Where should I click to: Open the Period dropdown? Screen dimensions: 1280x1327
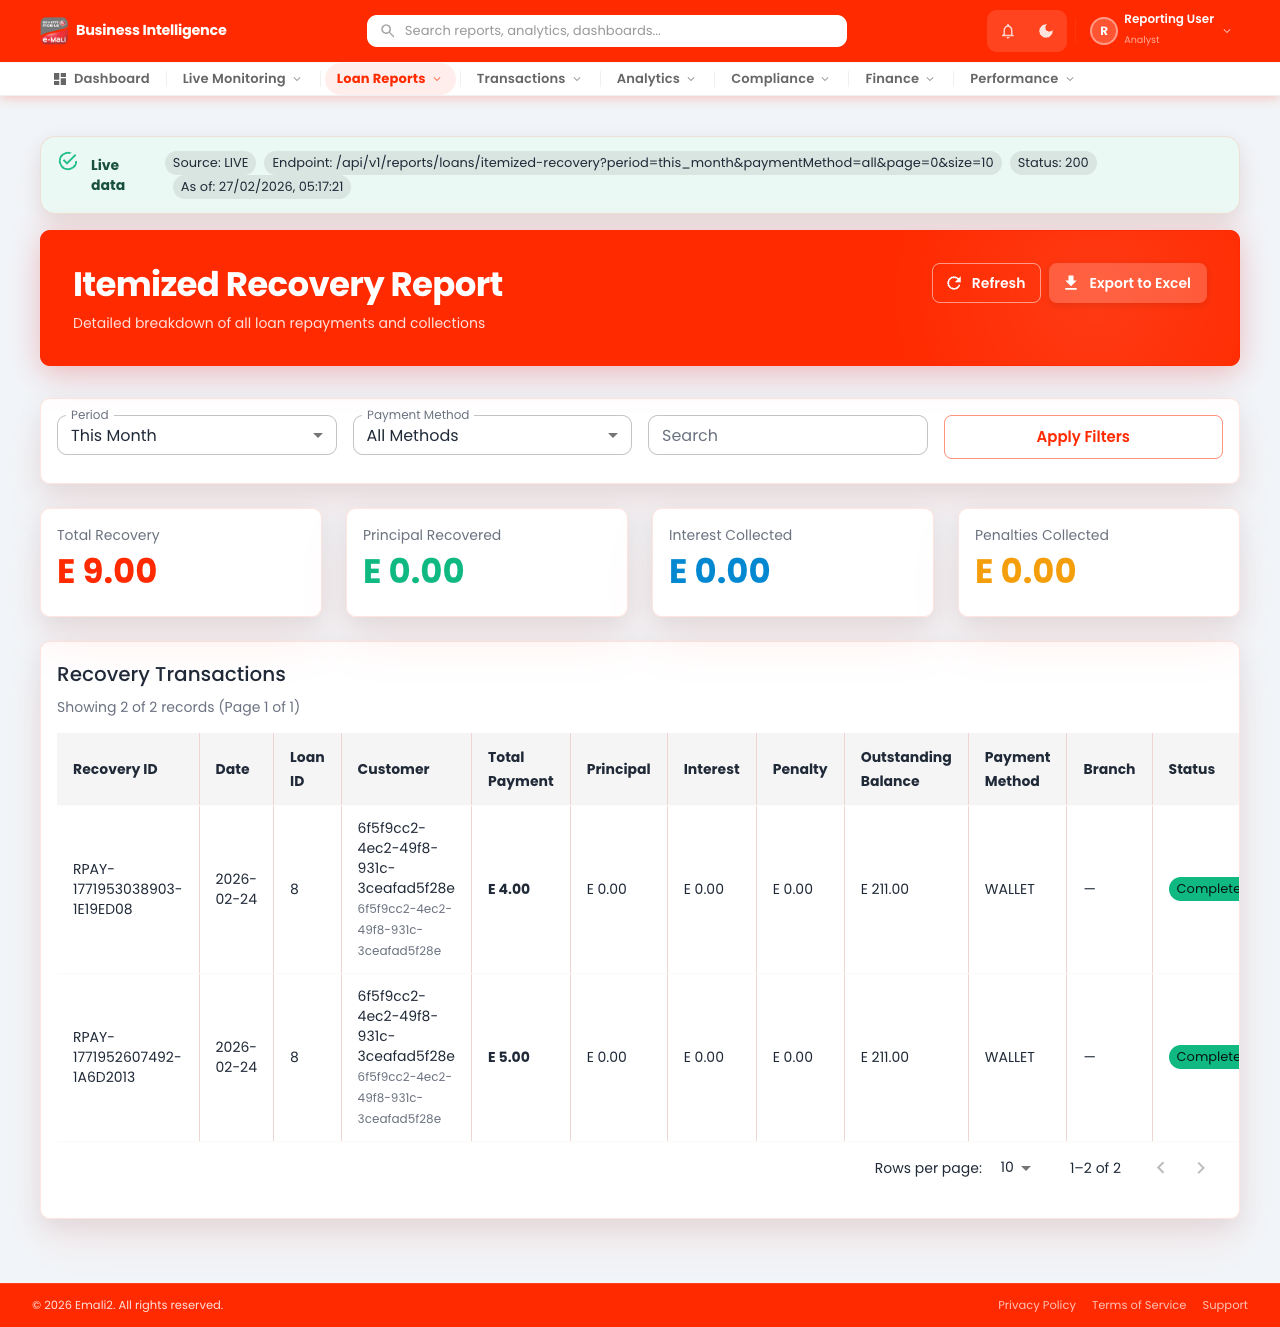click(x=197, y=435)
